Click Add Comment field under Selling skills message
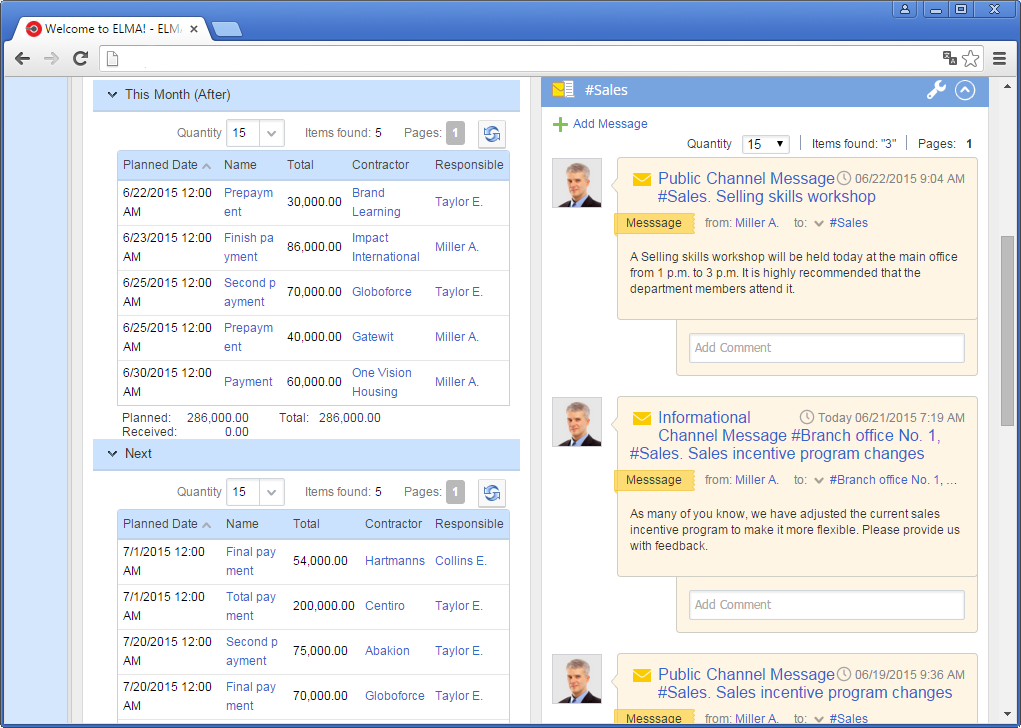Screen dimensions: 1021x728 pos(826,348)
